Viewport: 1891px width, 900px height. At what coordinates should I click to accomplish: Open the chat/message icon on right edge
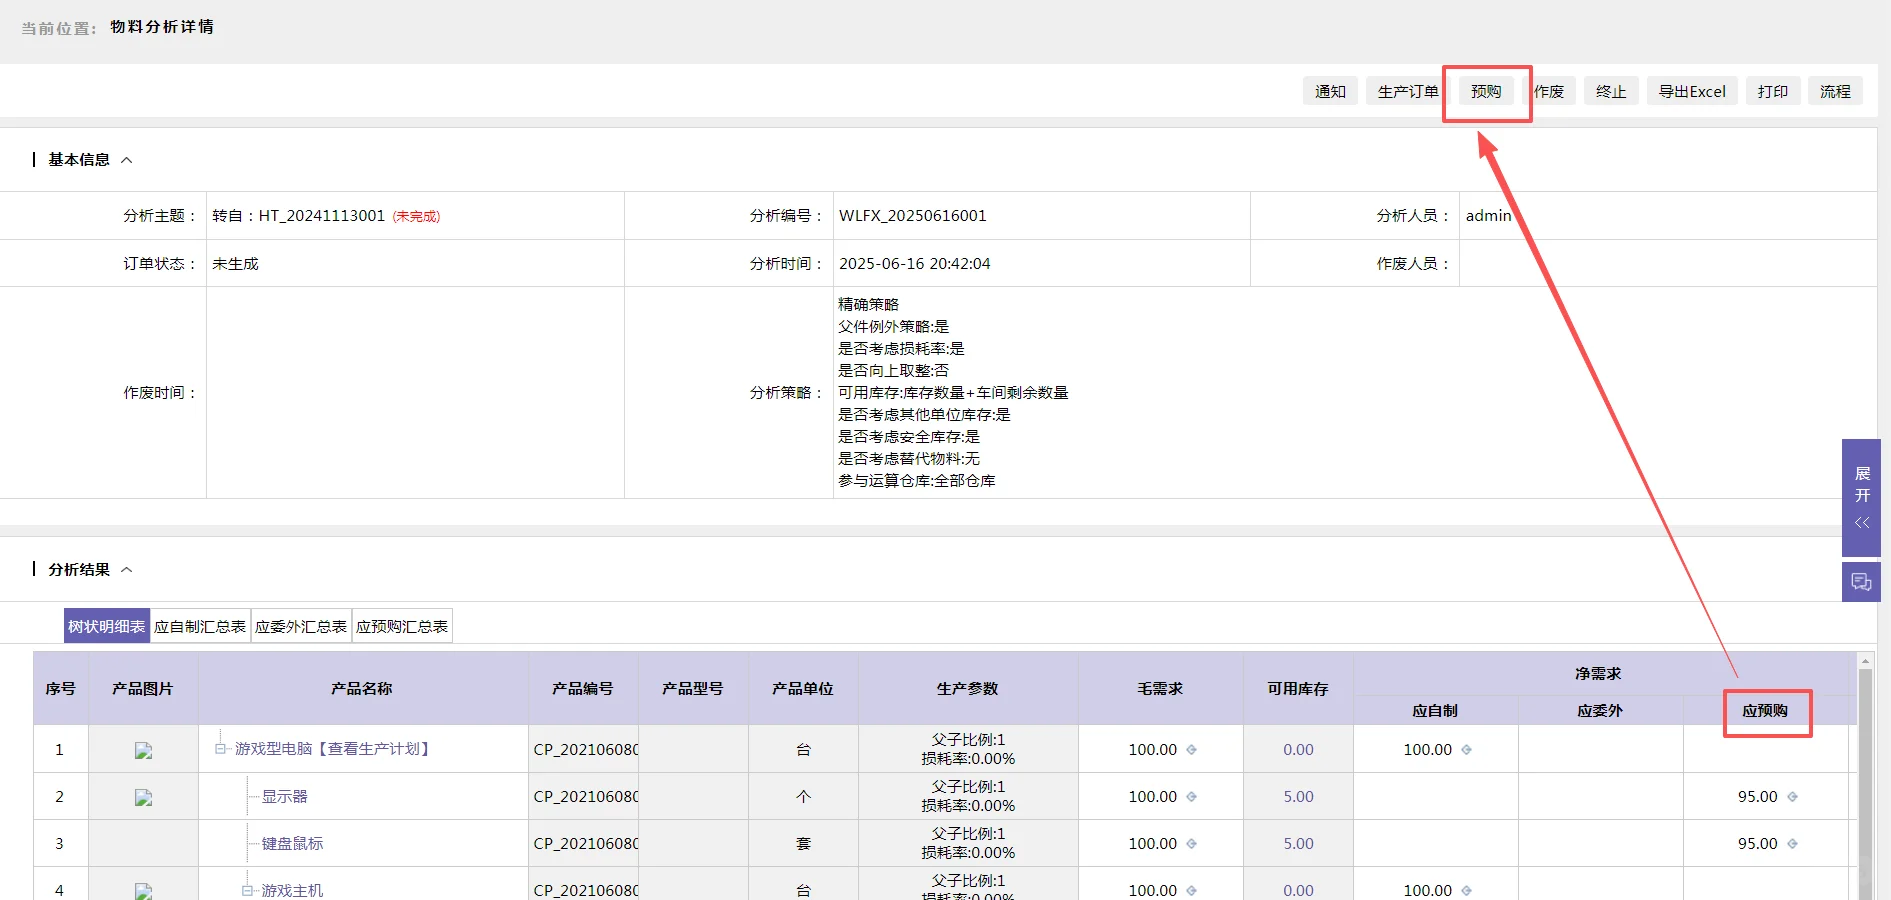tap(1861, 581)
